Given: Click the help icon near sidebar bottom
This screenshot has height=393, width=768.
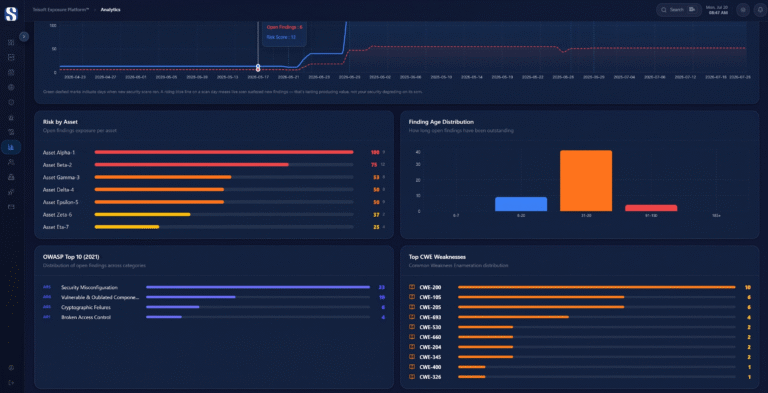Looking at the screenshot, I should [x=11, y=368].
